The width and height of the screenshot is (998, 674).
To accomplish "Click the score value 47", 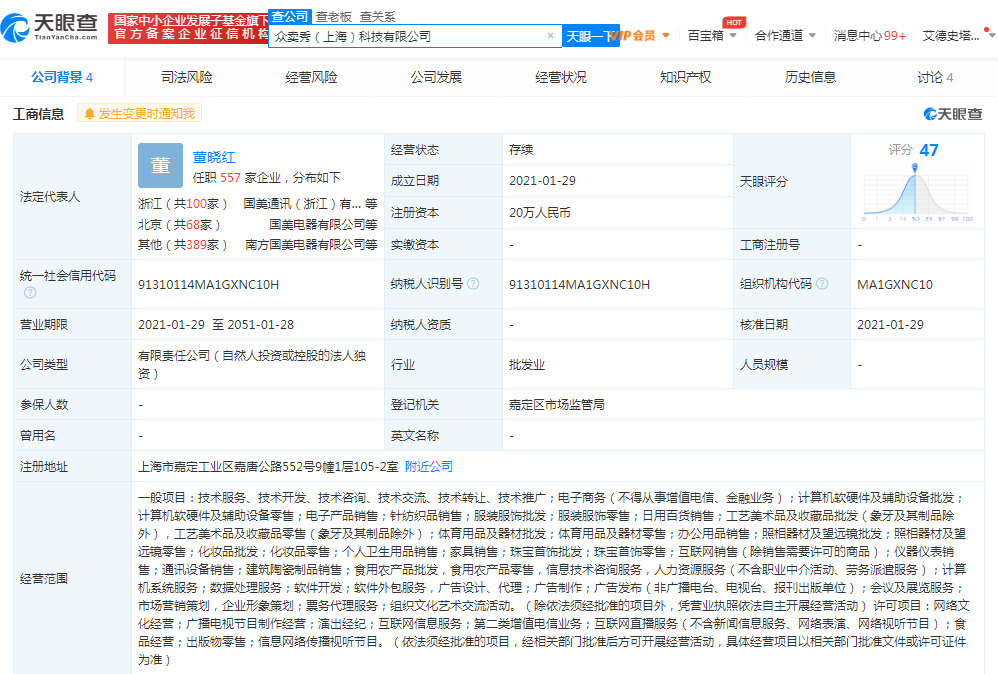I will click(929, 150).
